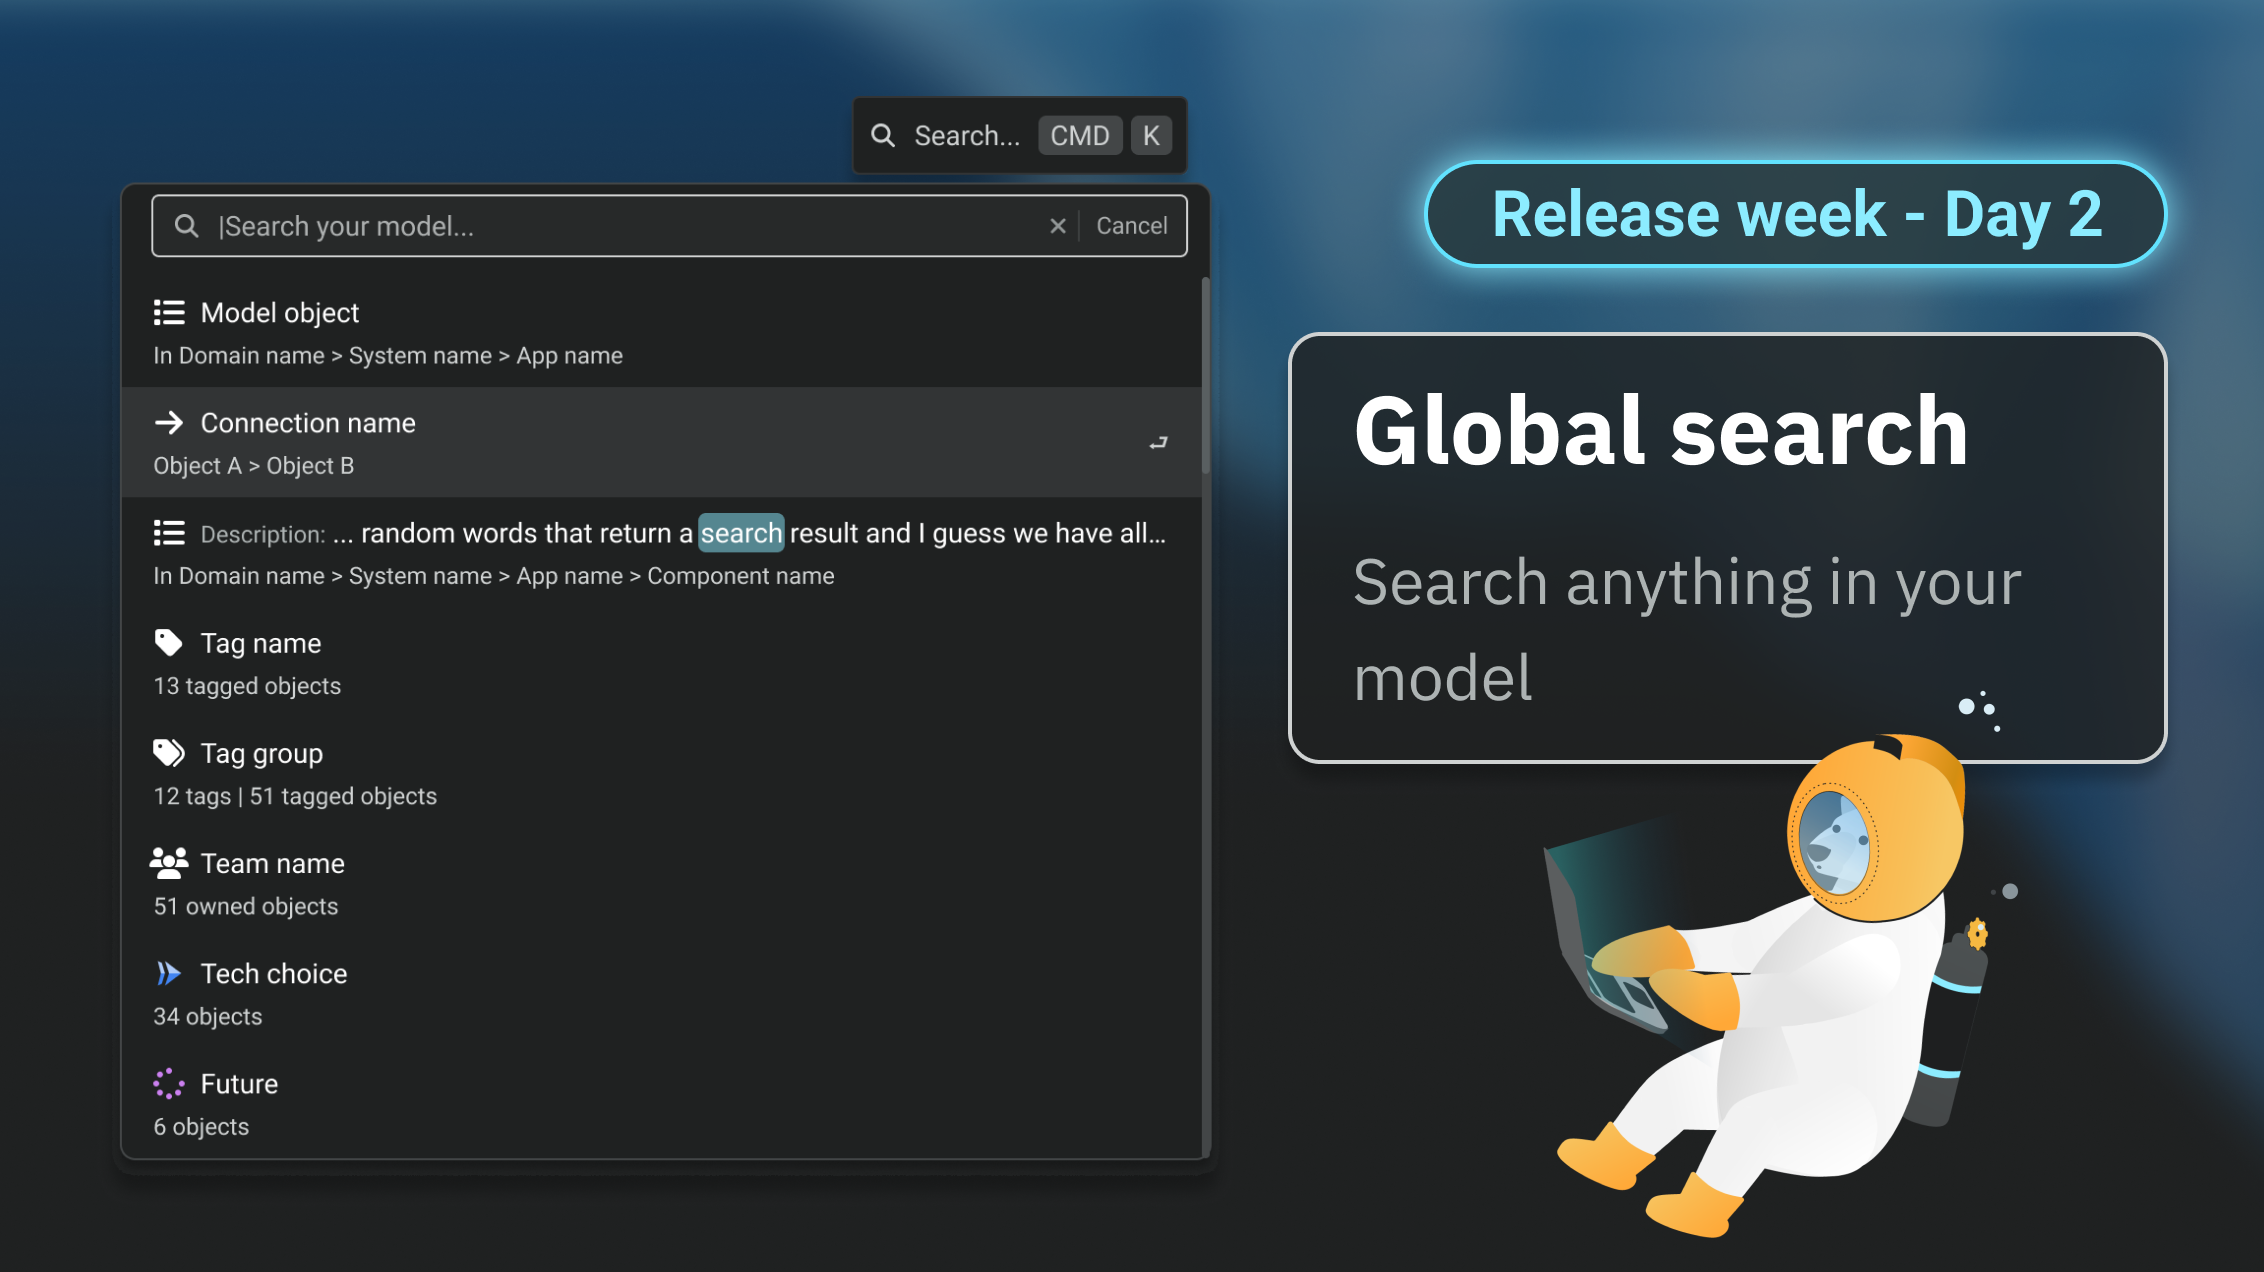Click the 'Release week - Day 2' badge

pyautogui.click(x=1796, y=214)
